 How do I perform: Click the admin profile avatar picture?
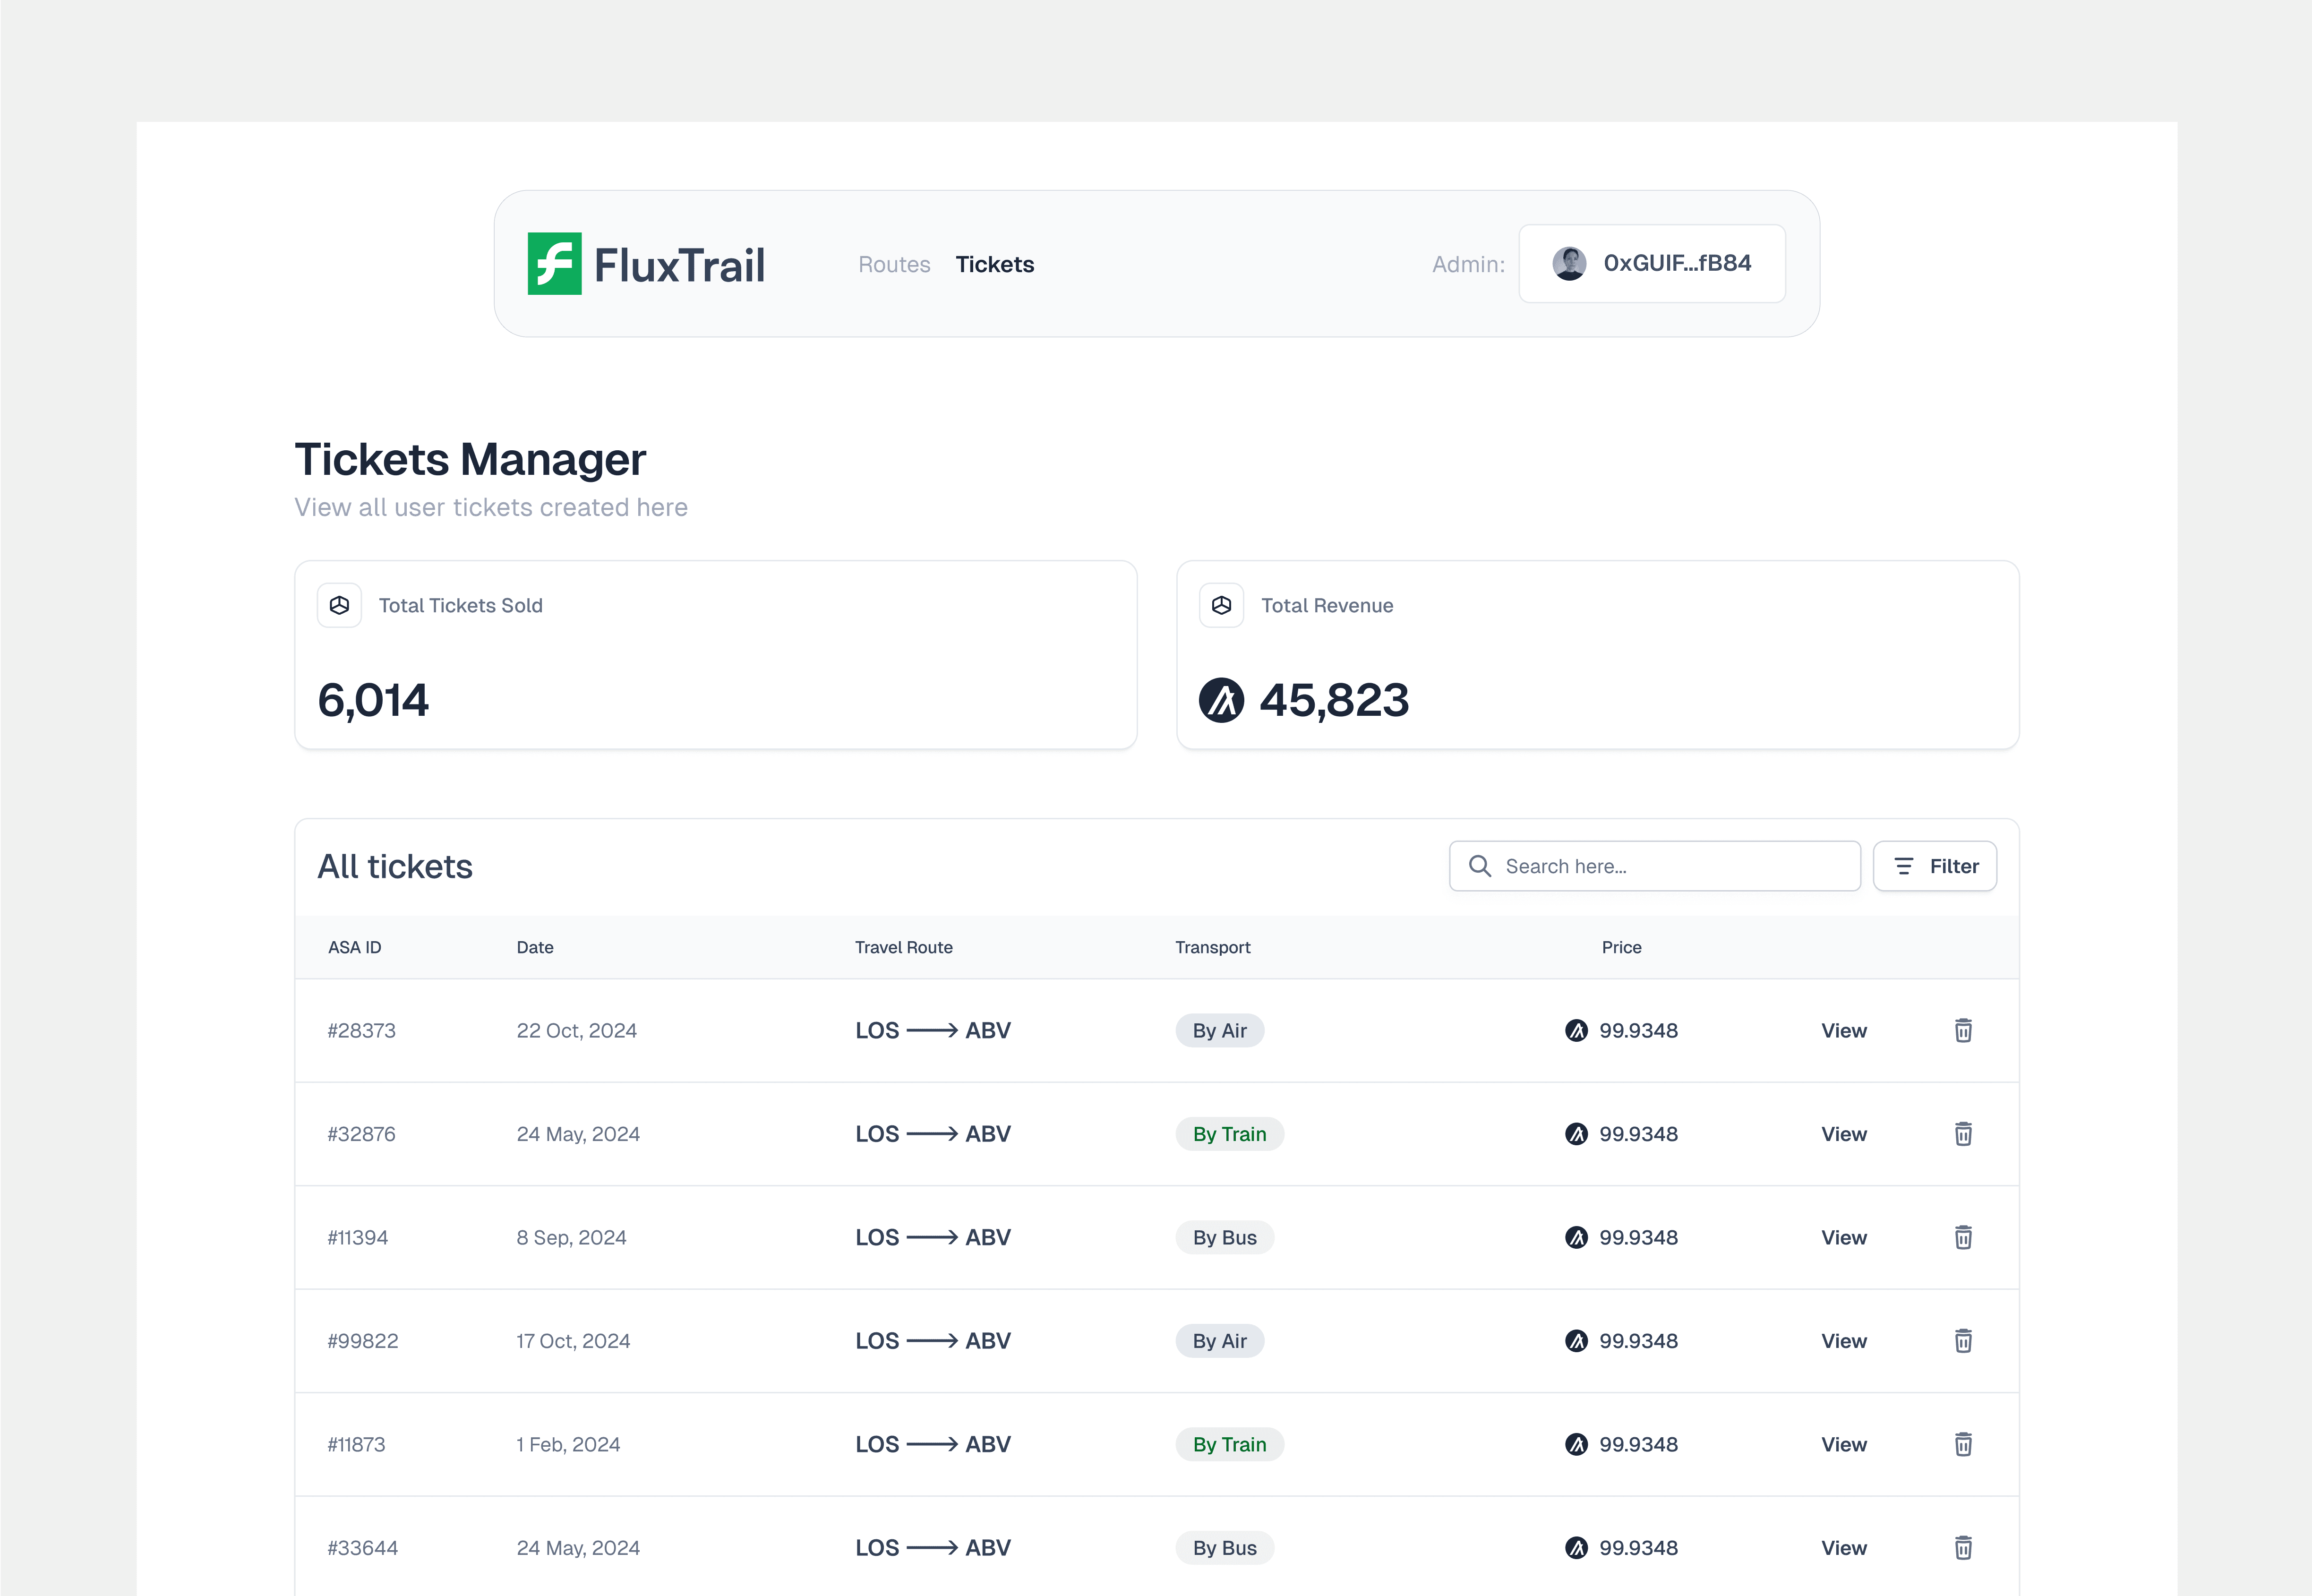(x=1569, y=263)
